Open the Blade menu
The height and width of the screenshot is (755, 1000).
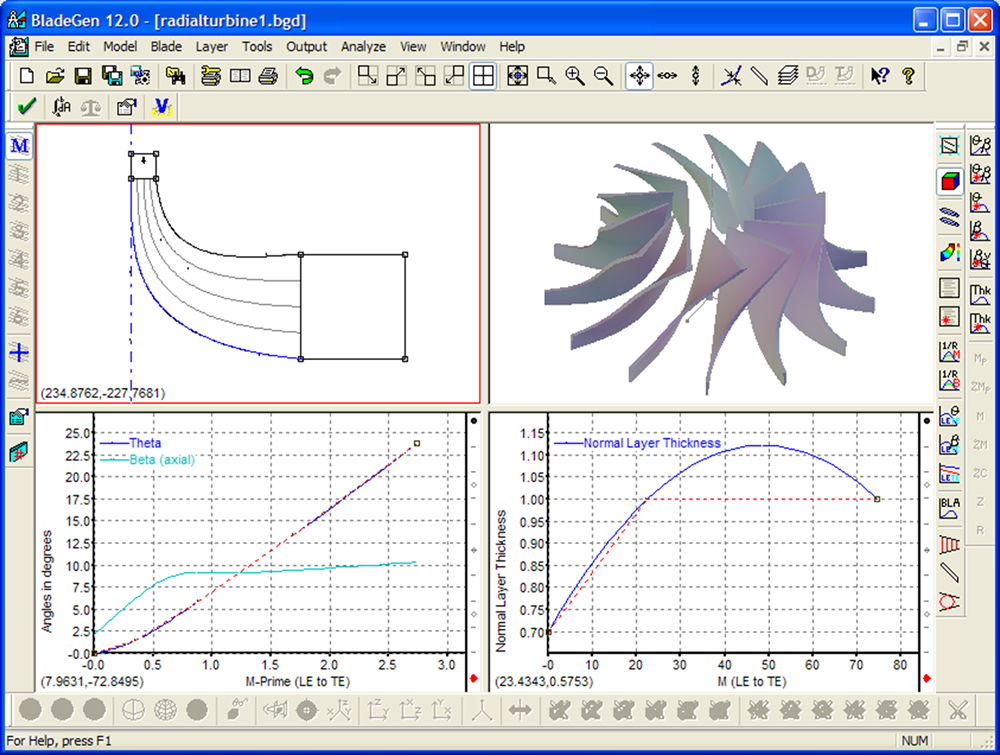click(166, 46)
